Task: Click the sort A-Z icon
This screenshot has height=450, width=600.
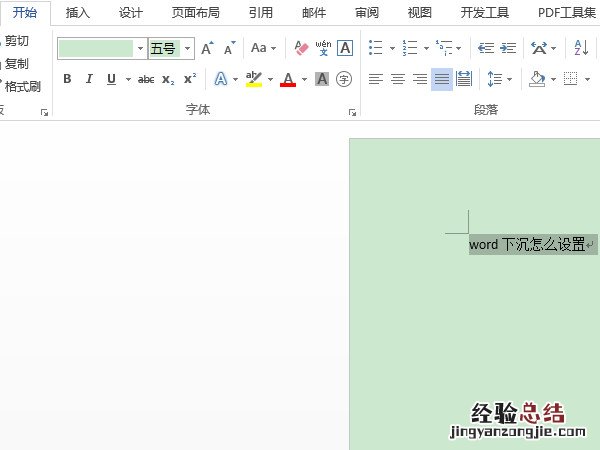Action: (581, 48)
